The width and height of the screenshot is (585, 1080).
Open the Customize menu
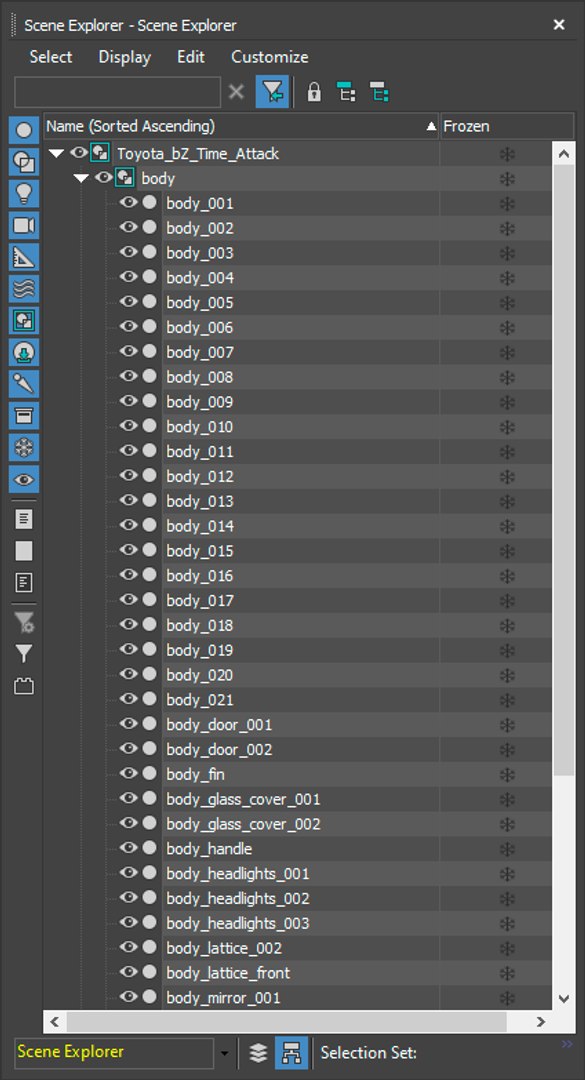[x=269, y=57]
